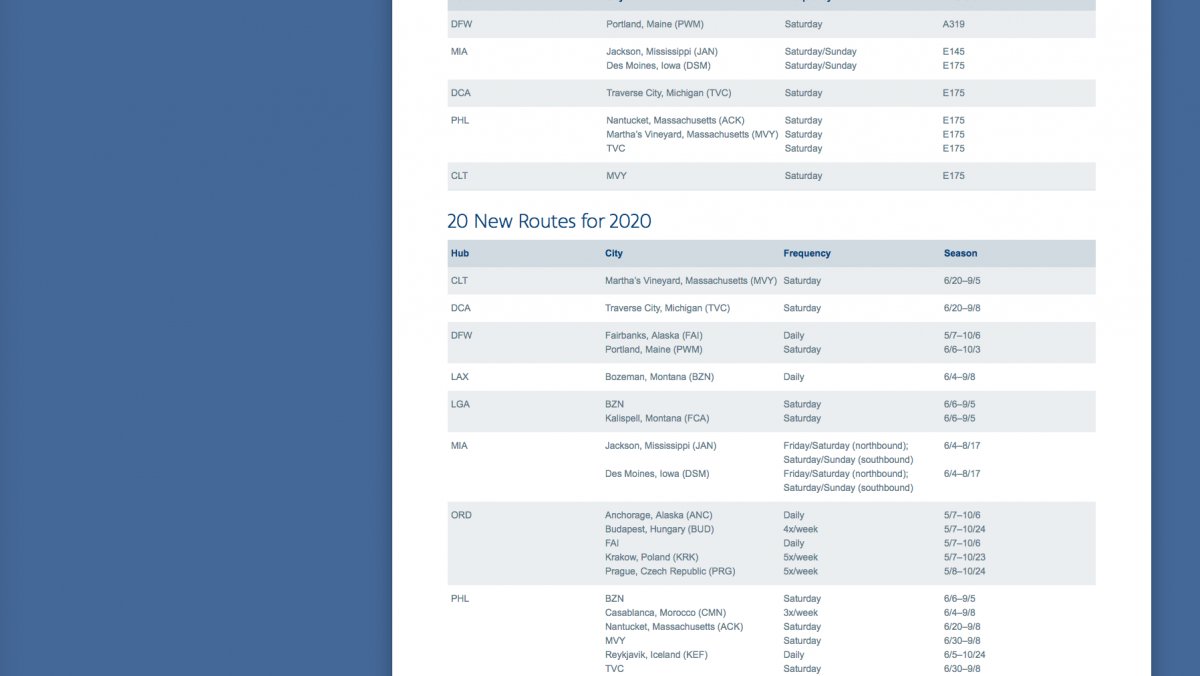Image resolution: width=1200 pixels, height=676 pixels.
Task: Click the "3x/week" frequency cell
Action: (801, 613)
